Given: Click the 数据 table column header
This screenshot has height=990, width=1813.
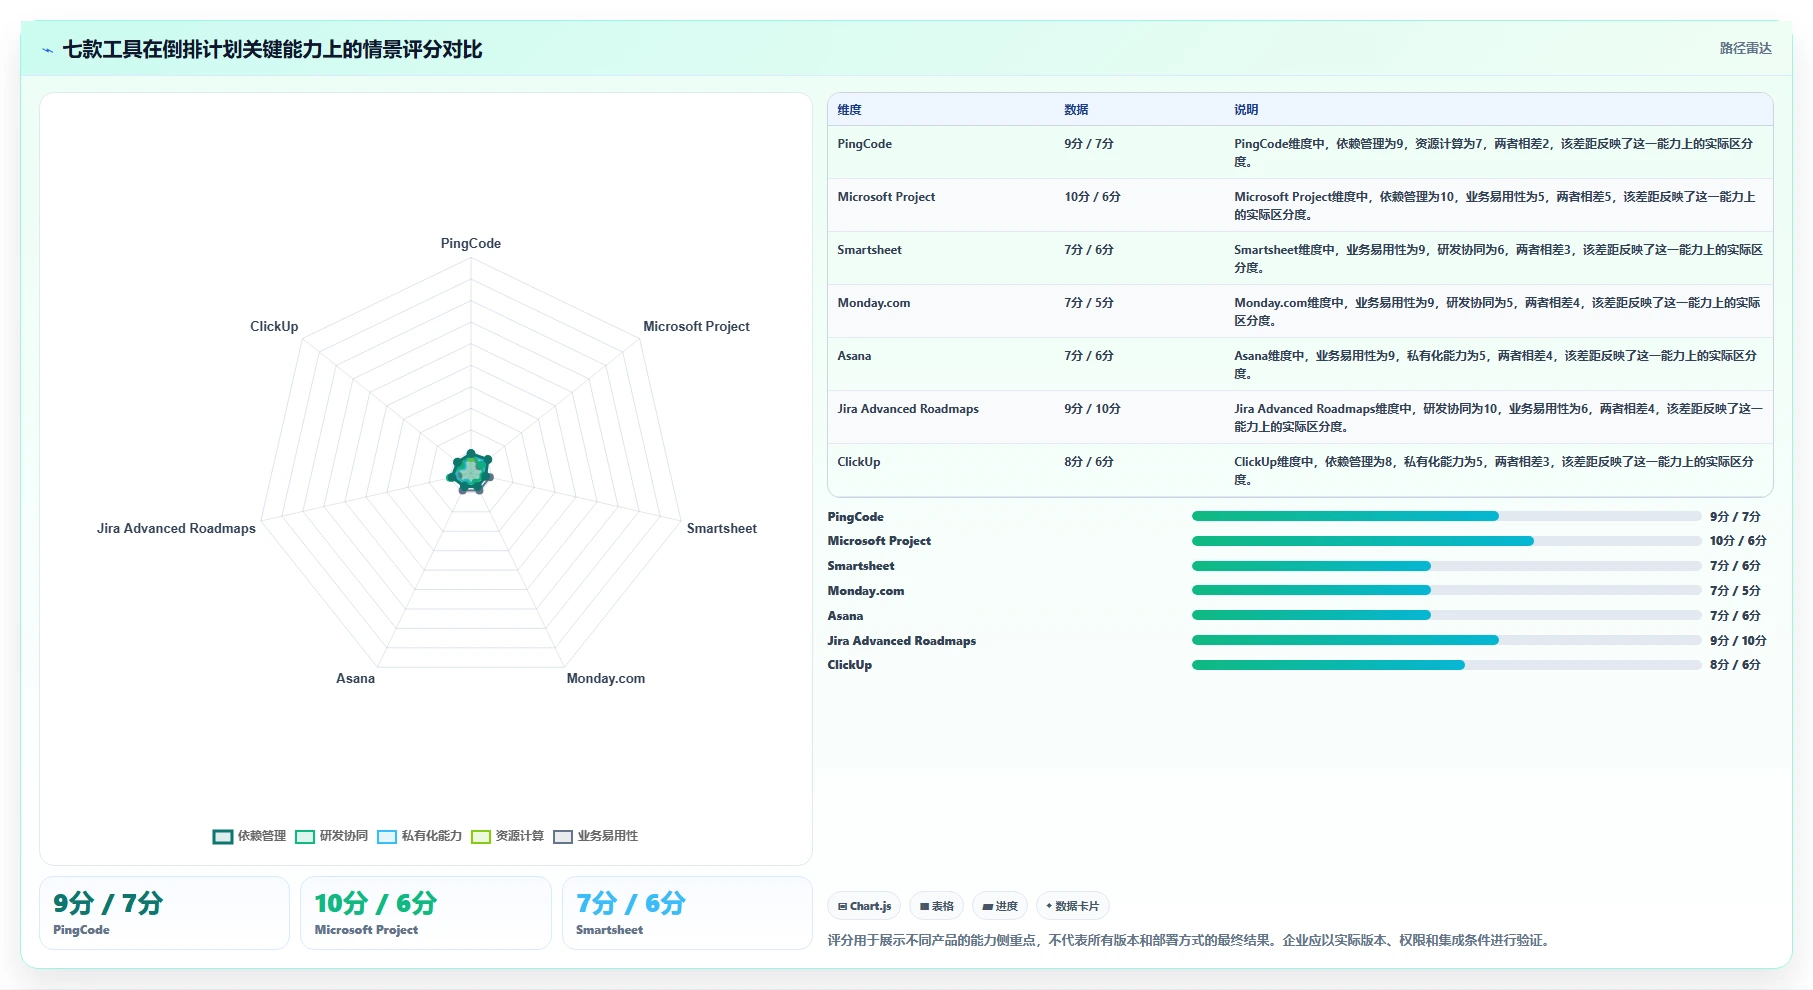Looking at the screenshot, I should click(x=1076, y=110).
